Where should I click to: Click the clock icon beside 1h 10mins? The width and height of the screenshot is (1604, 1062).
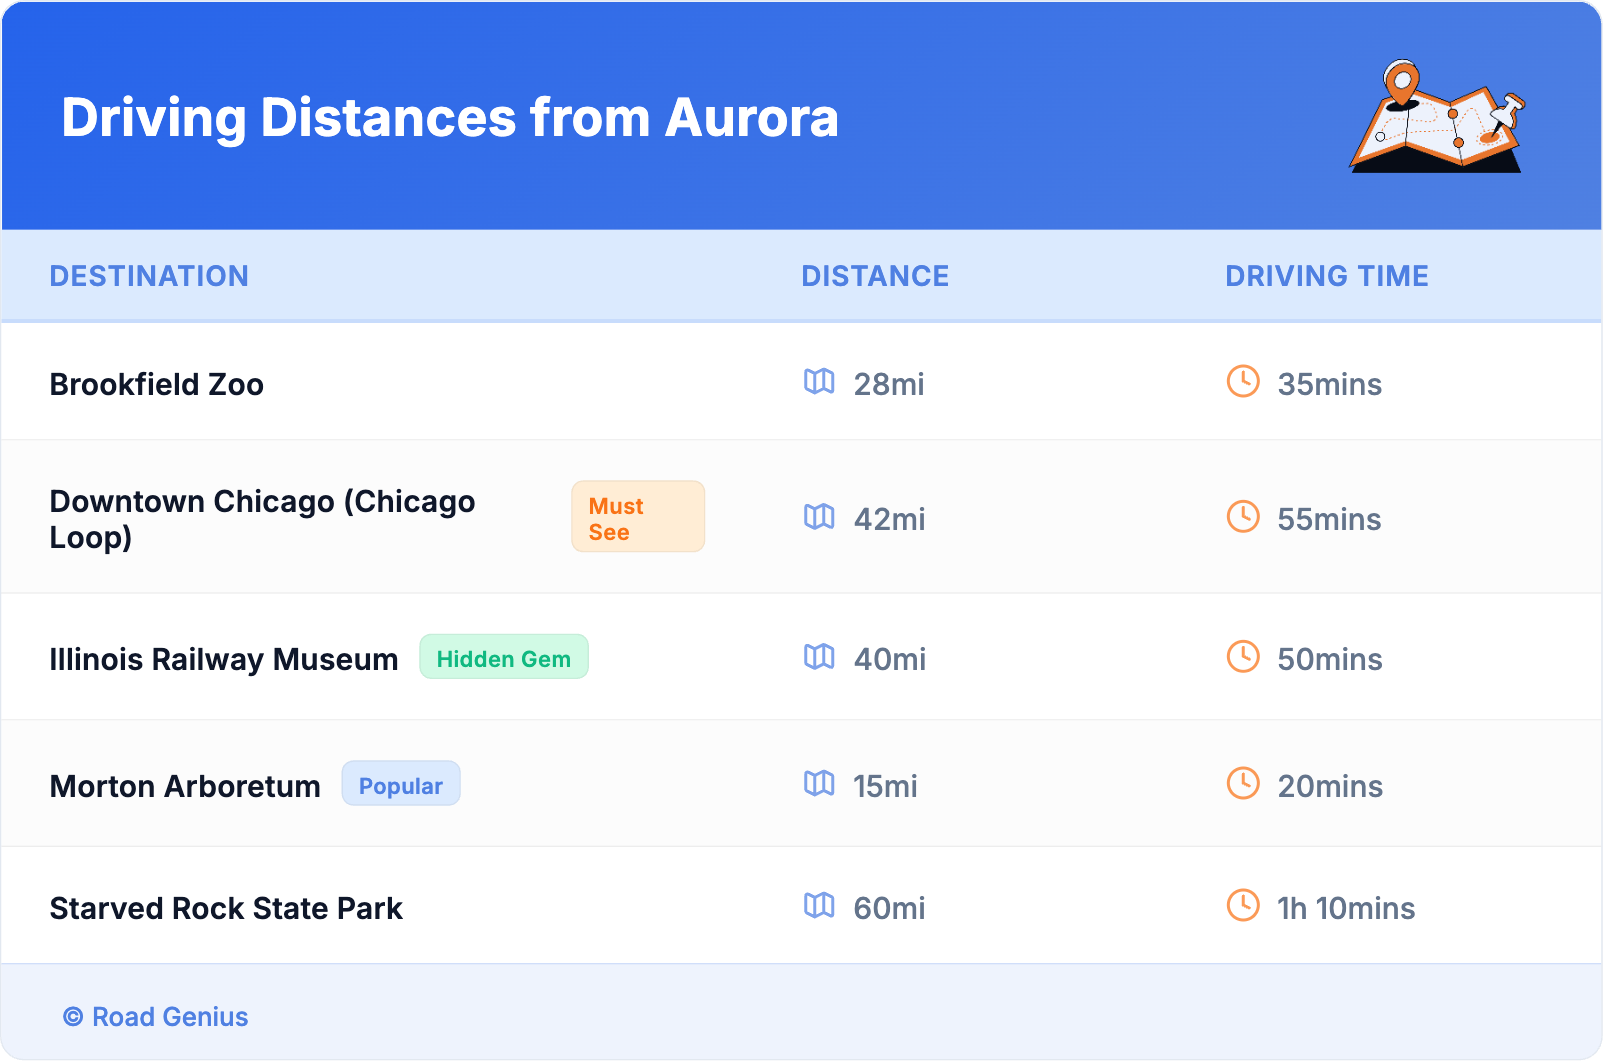coord(1243,906)
